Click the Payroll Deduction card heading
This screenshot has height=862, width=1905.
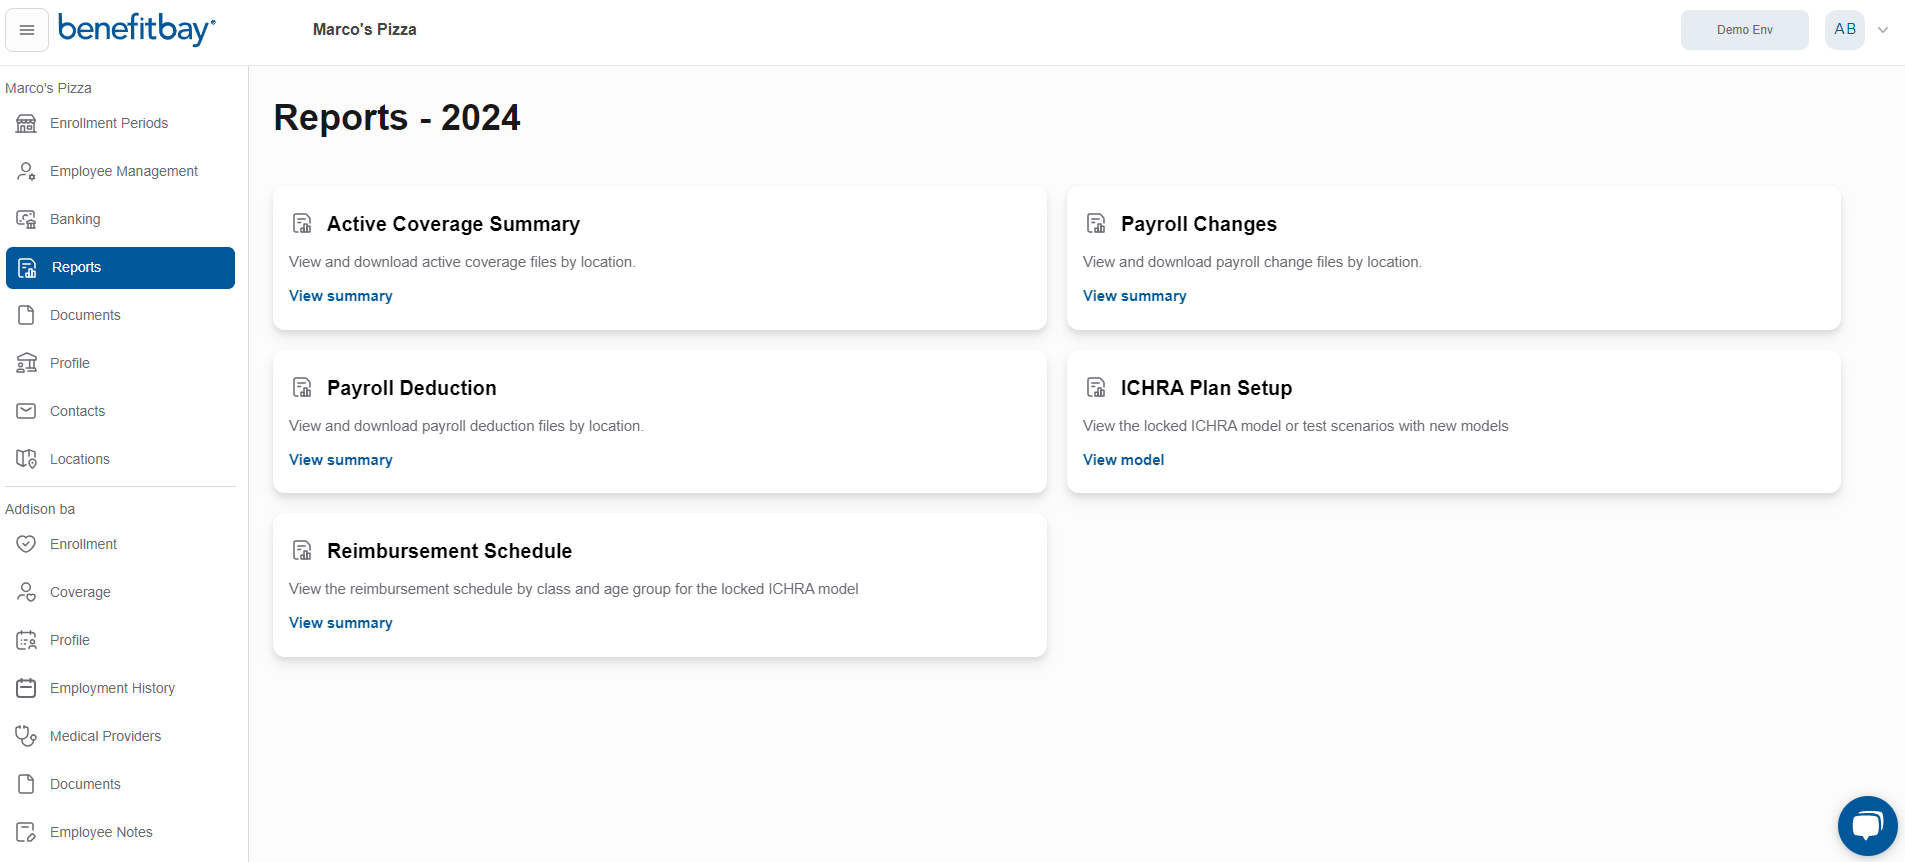(x=412, y=388)
